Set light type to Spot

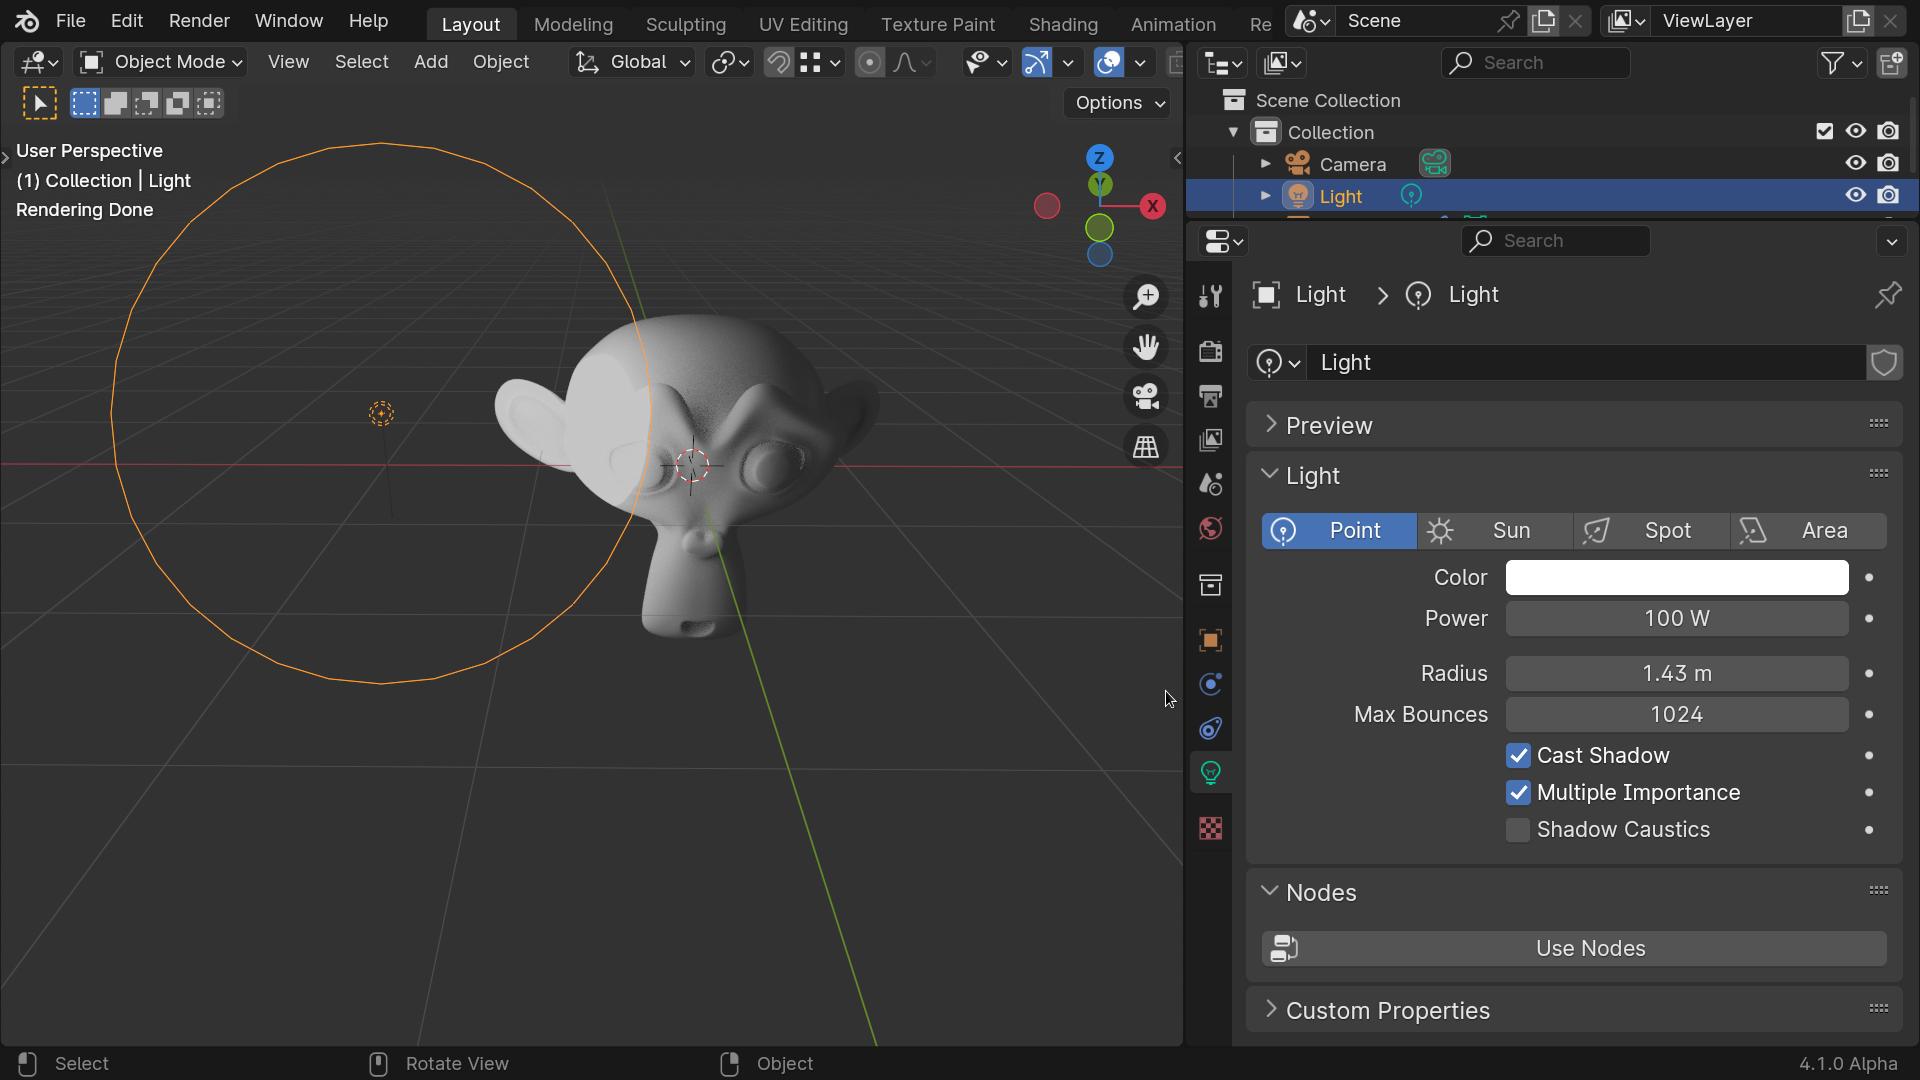point(1652,531)
